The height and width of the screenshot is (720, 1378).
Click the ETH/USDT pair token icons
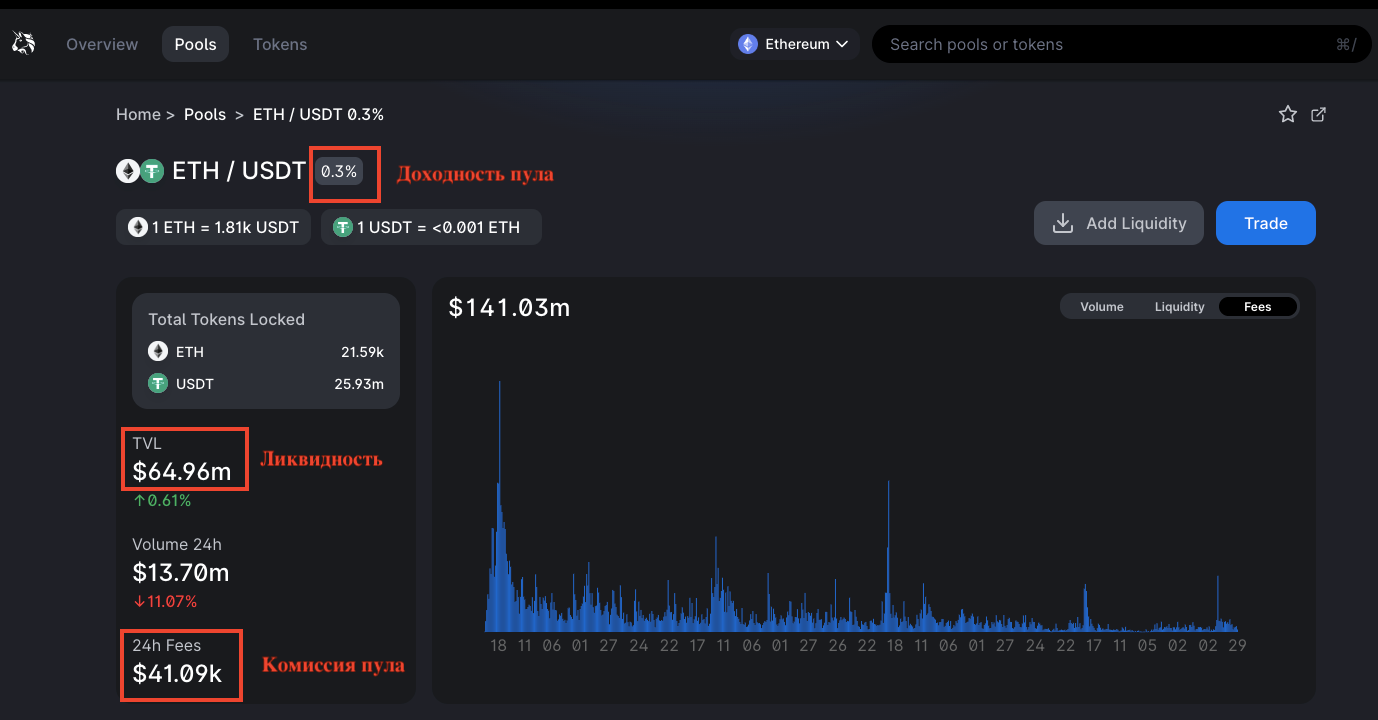click(139, 171)
